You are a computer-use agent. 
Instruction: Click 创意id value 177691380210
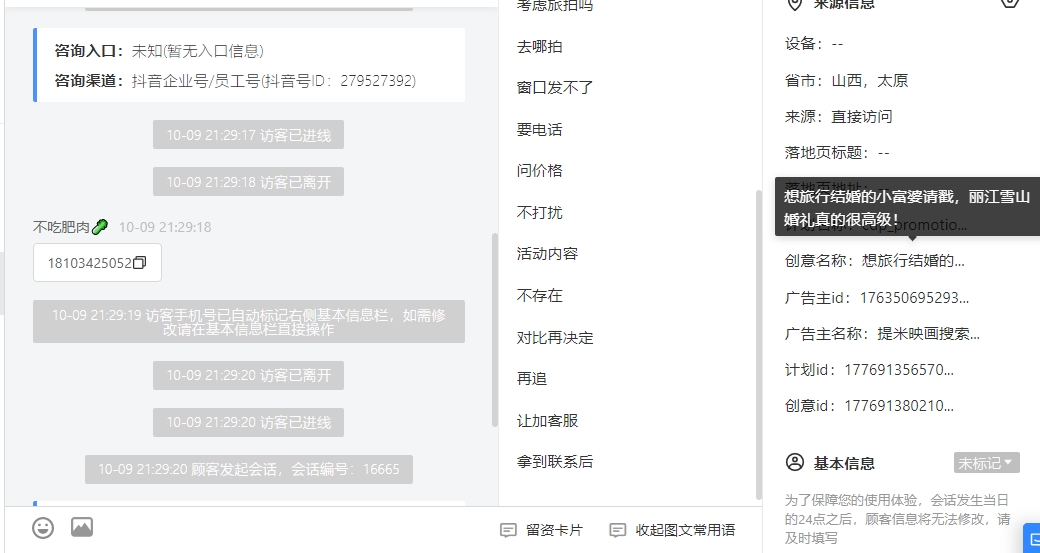899,406
